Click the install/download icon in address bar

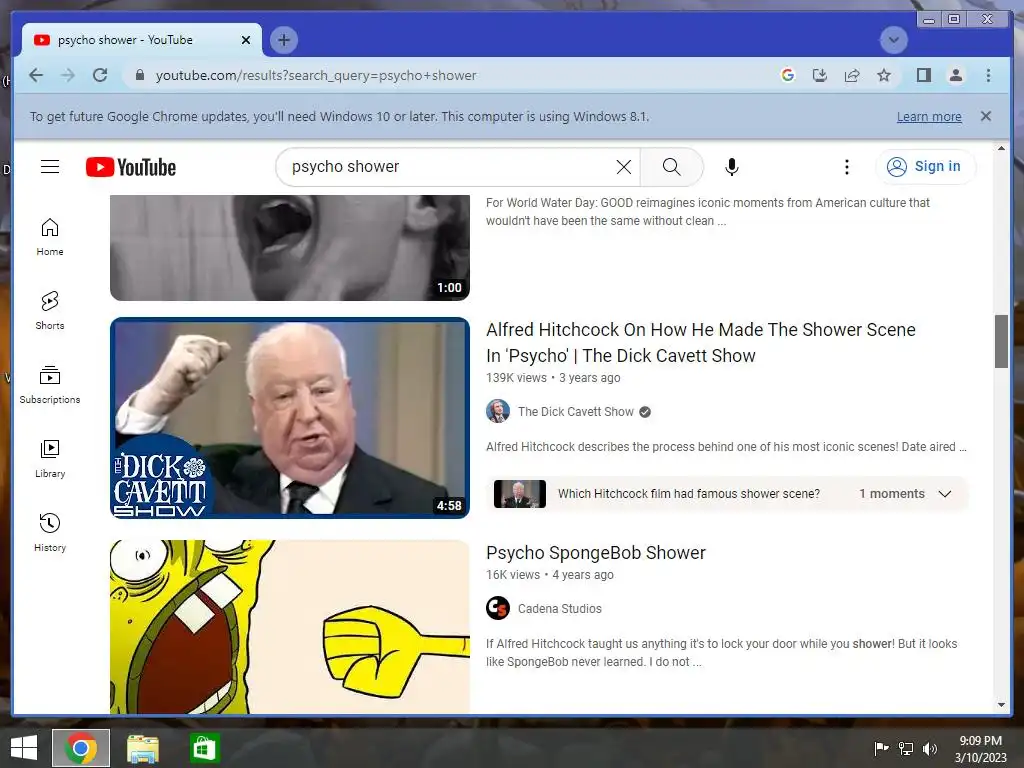[x=820, y=75]
